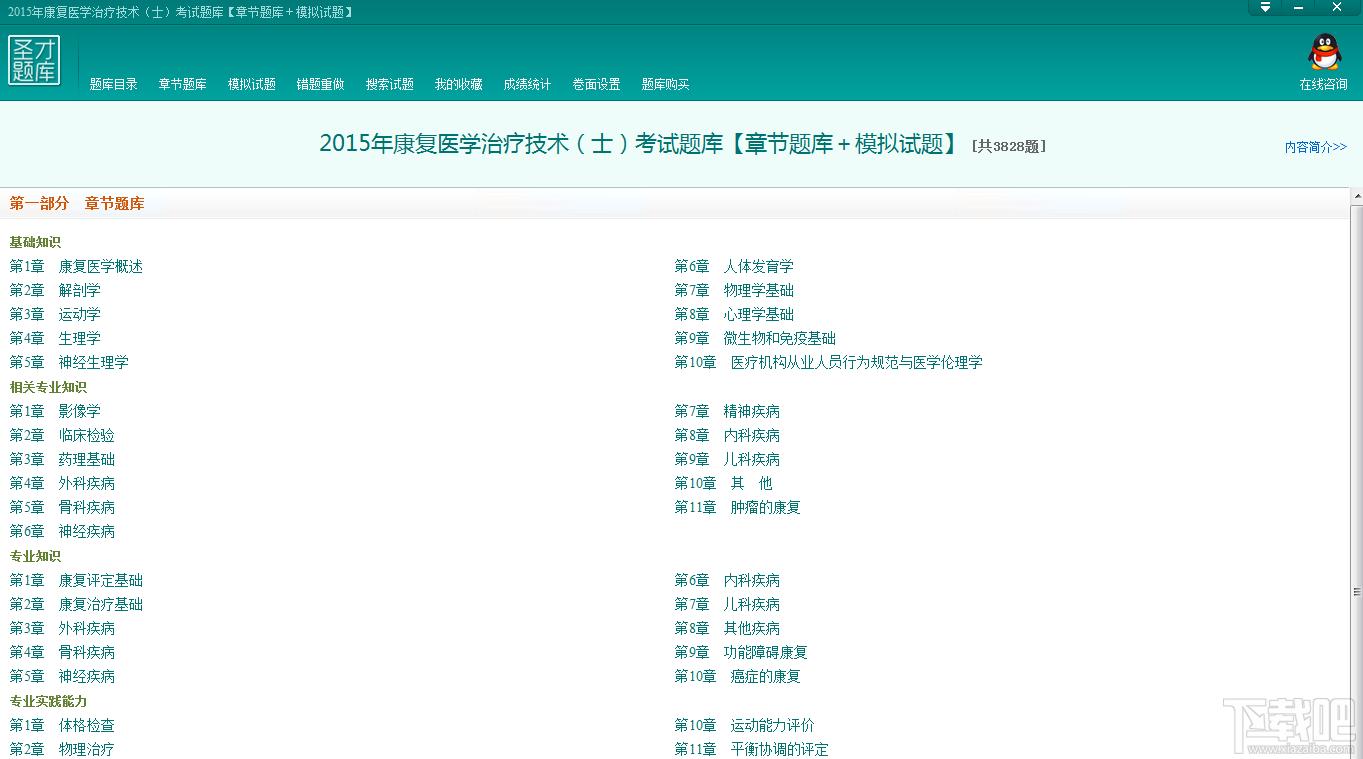
Task: Go to 我的收藏 menu
Action: pyautogui.click(x=459, y=84)
